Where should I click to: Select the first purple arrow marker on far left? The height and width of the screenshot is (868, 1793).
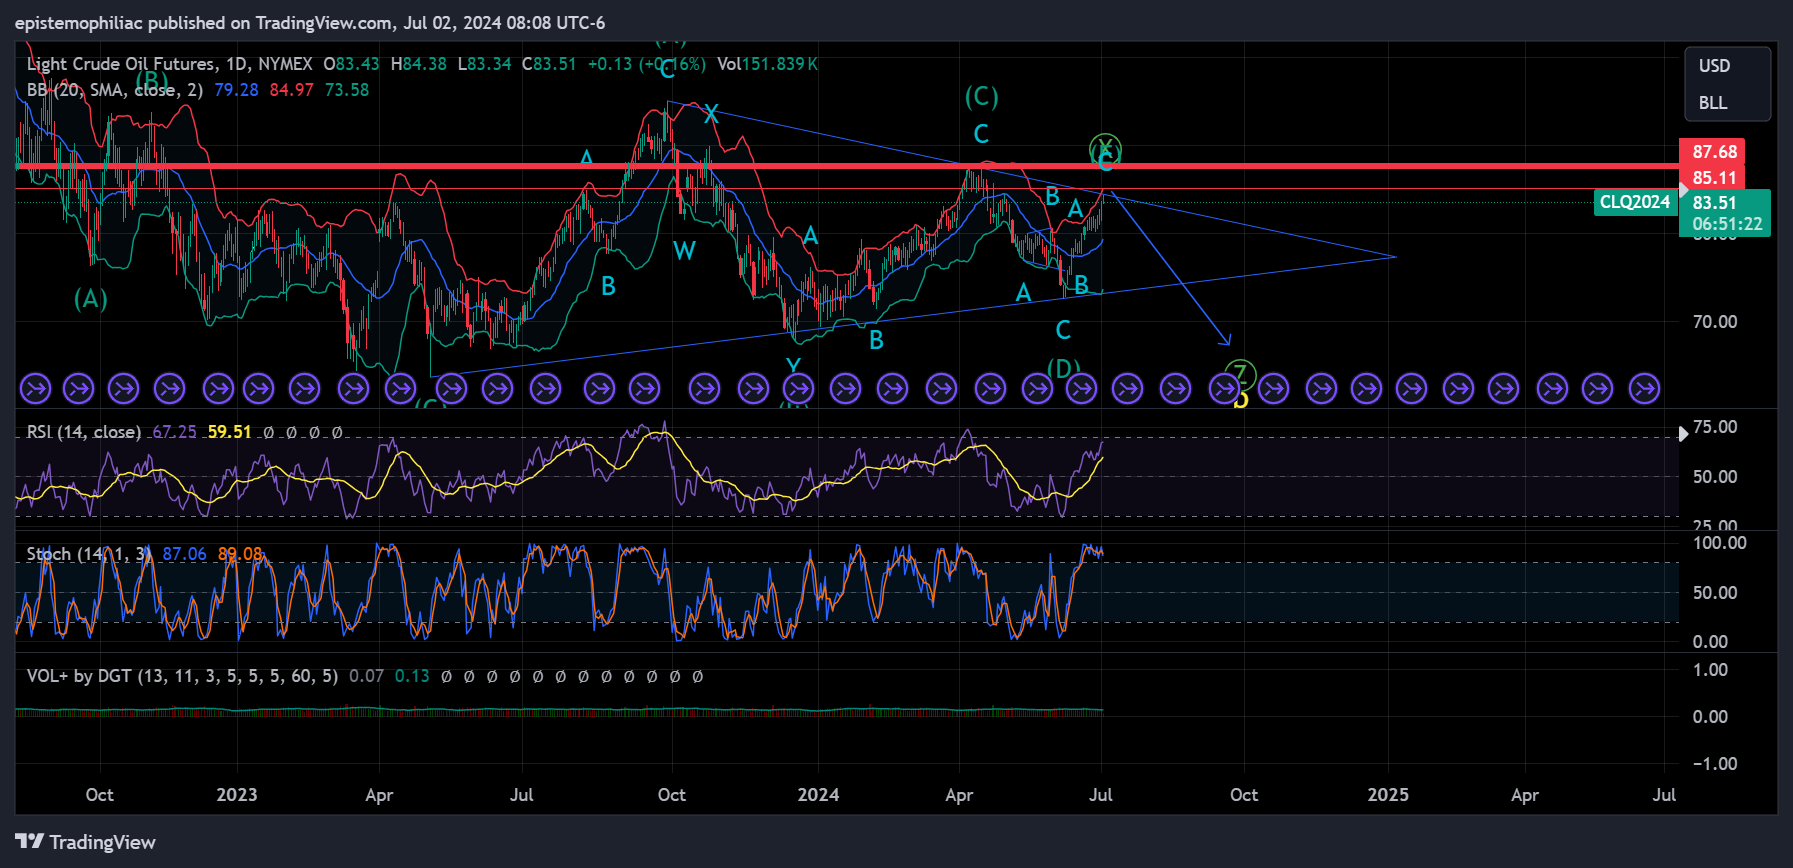pyautogui.click(x=35, y=388)
